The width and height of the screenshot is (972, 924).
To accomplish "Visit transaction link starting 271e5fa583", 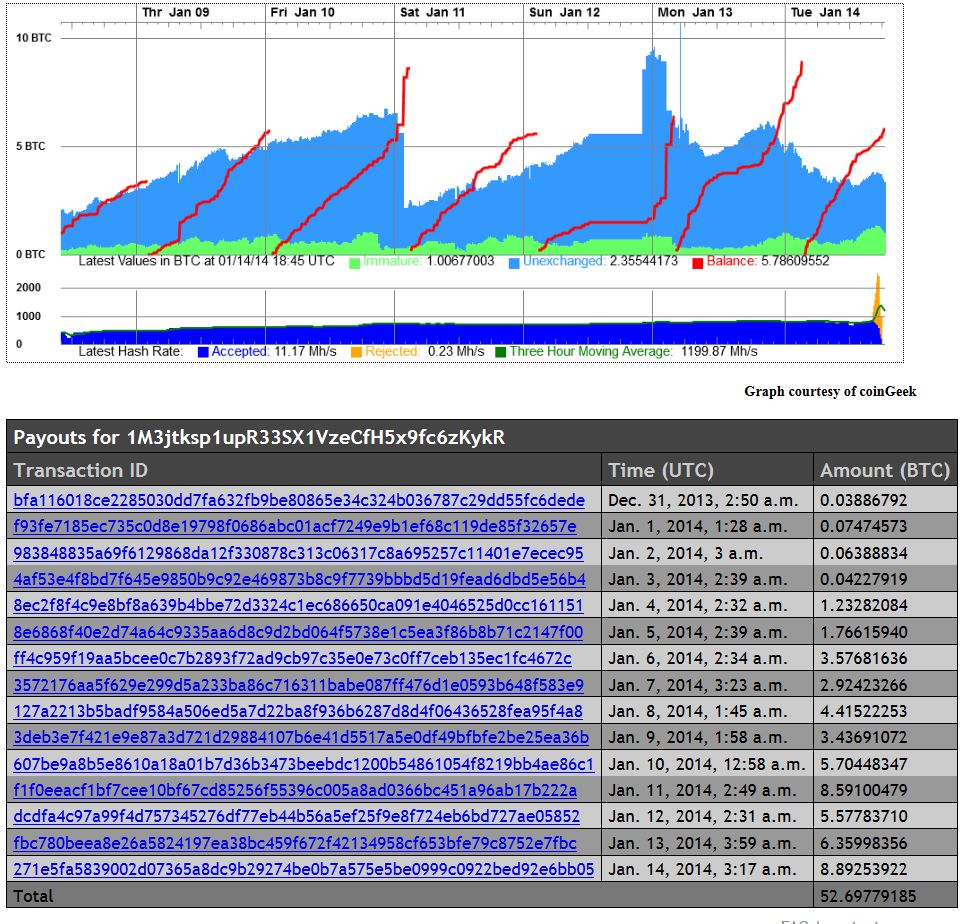I will pyautogui.click(x=303, y=869).
